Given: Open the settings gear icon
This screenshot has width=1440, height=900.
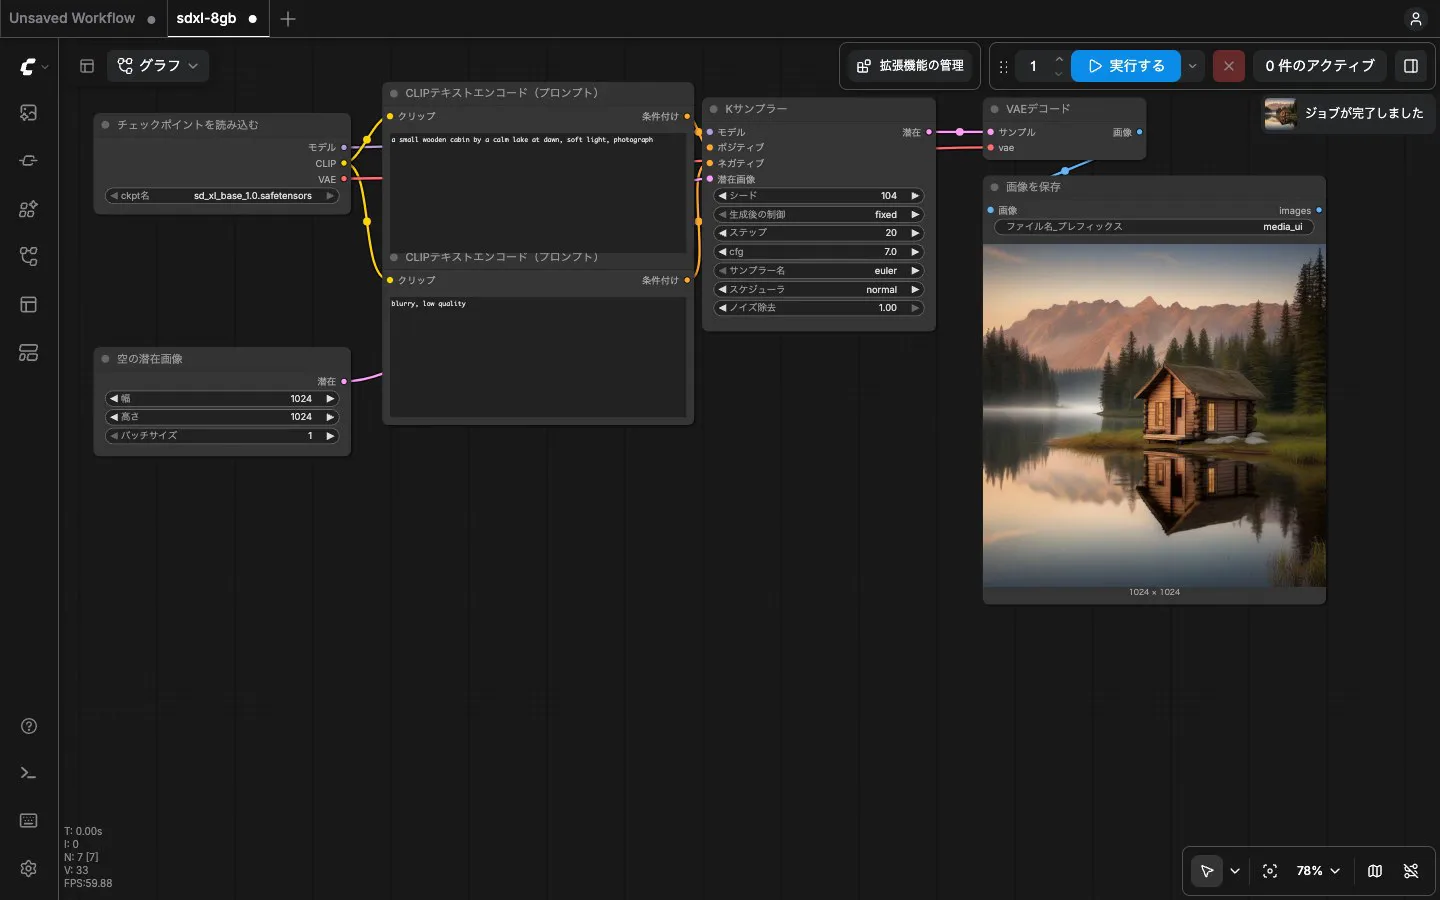Looking at the screenshot, I should 29,869.
